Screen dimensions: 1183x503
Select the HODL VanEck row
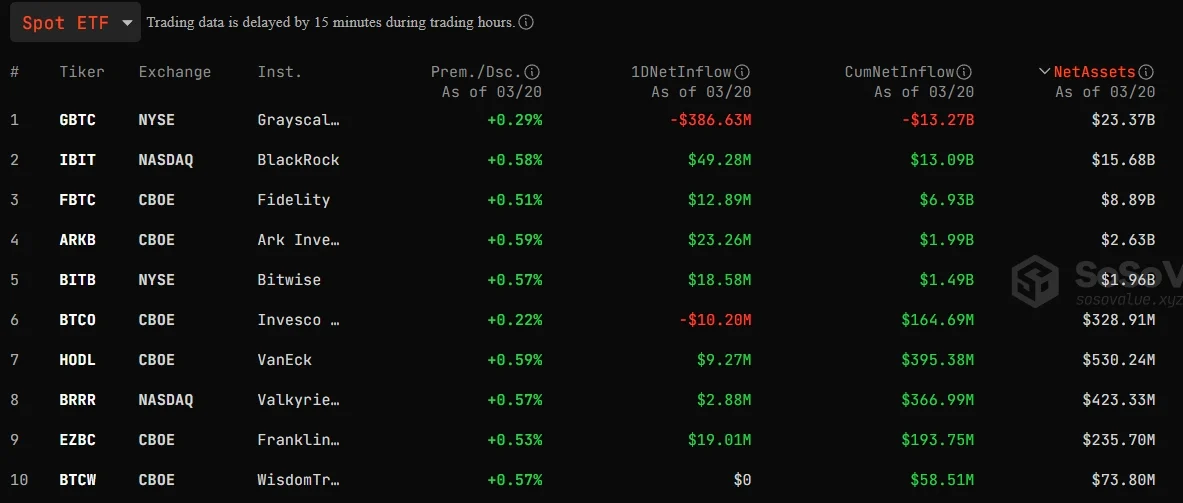click(x=79, y=360)
